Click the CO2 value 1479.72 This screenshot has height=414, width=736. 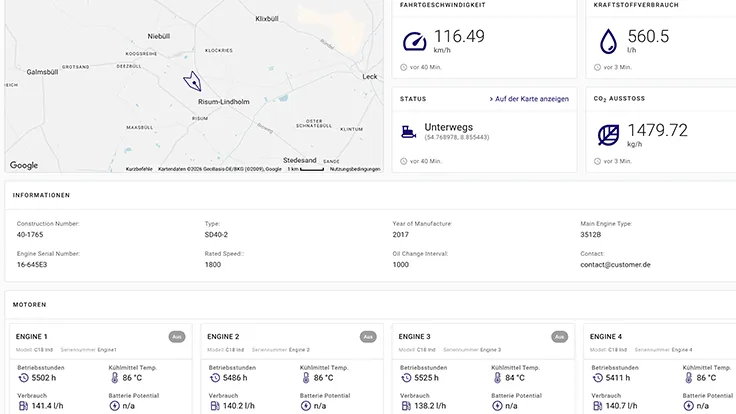tap(658, 130)
